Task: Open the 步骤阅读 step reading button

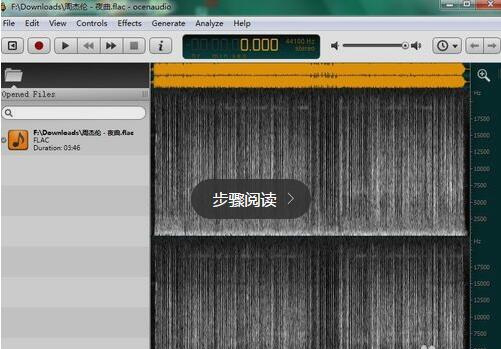Action: tap(251, 199)
